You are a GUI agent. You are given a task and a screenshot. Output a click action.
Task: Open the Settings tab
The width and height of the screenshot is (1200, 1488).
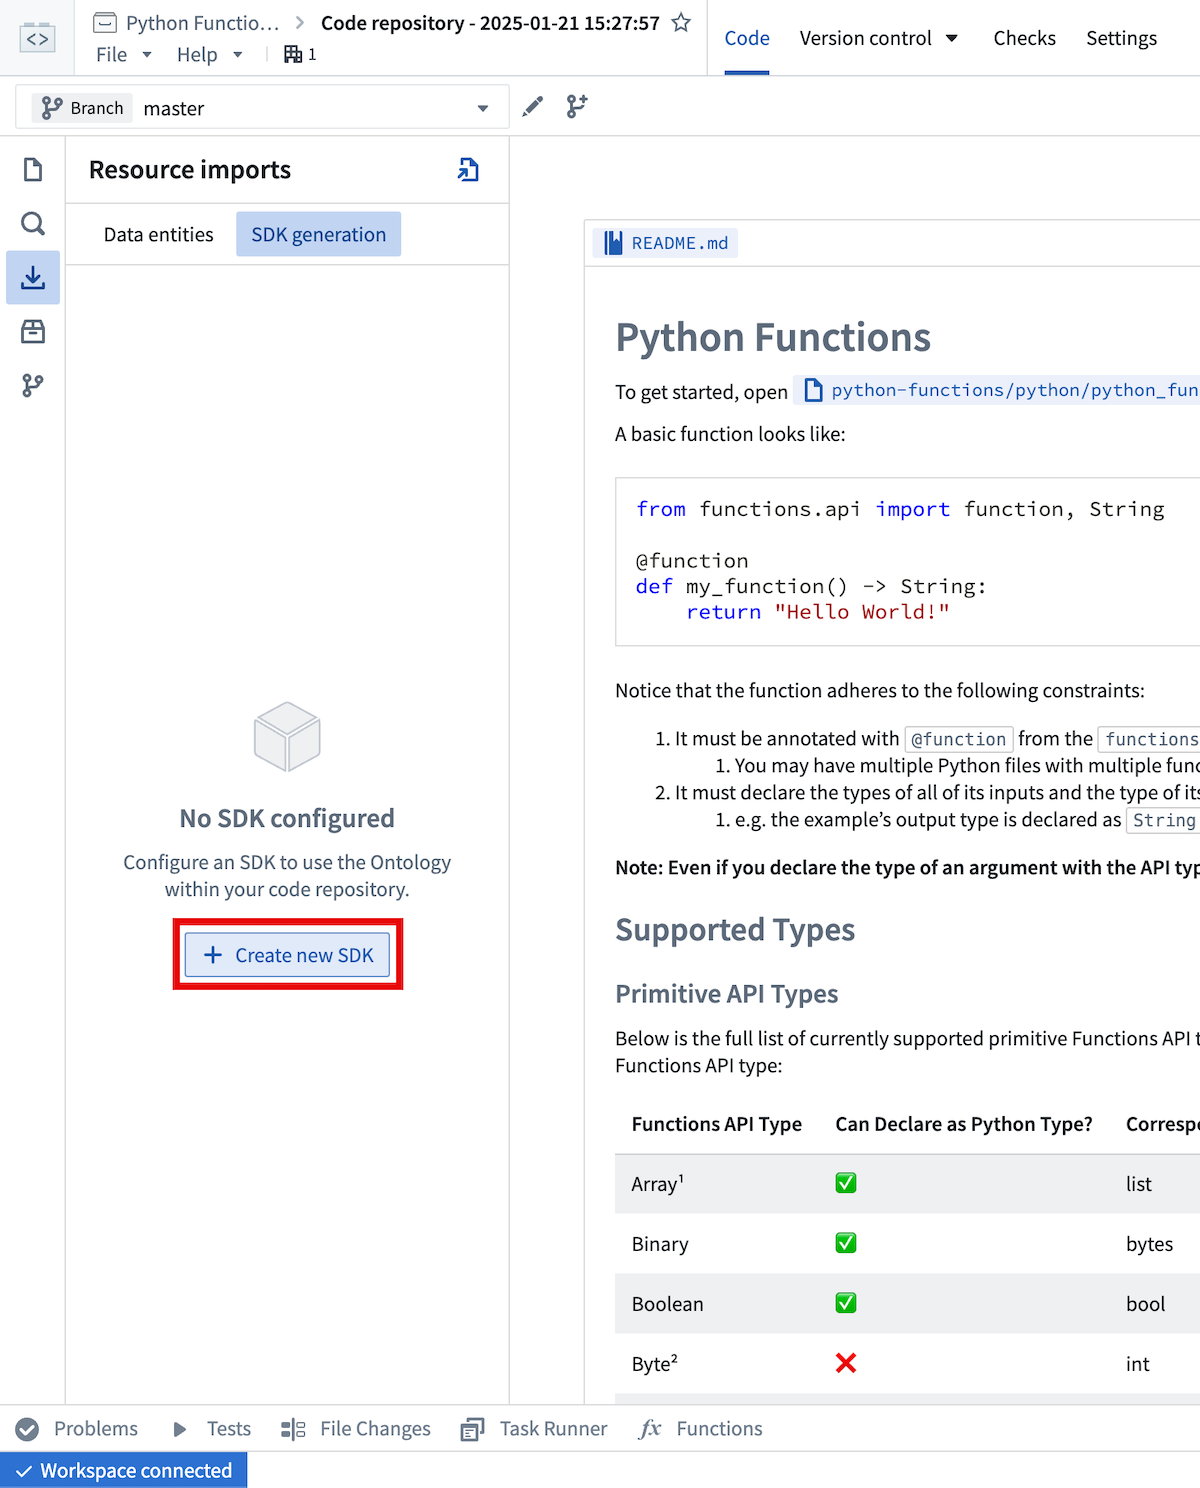[x=1121, y=38]
